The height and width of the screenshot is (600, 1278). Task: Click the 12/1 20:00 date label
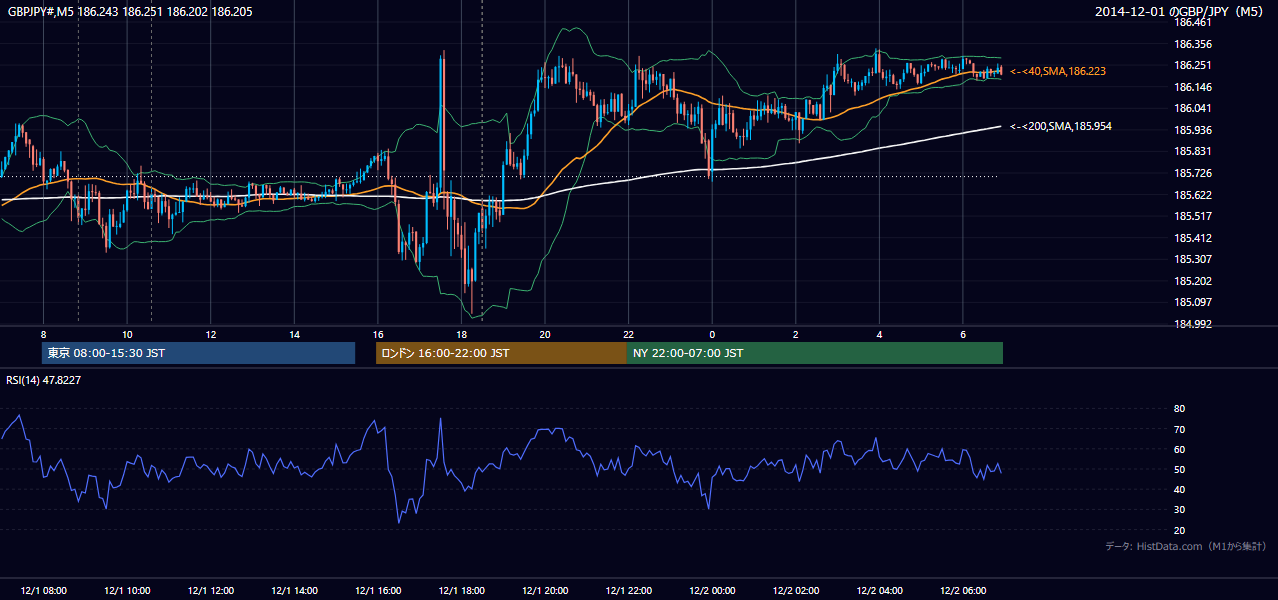545,590
